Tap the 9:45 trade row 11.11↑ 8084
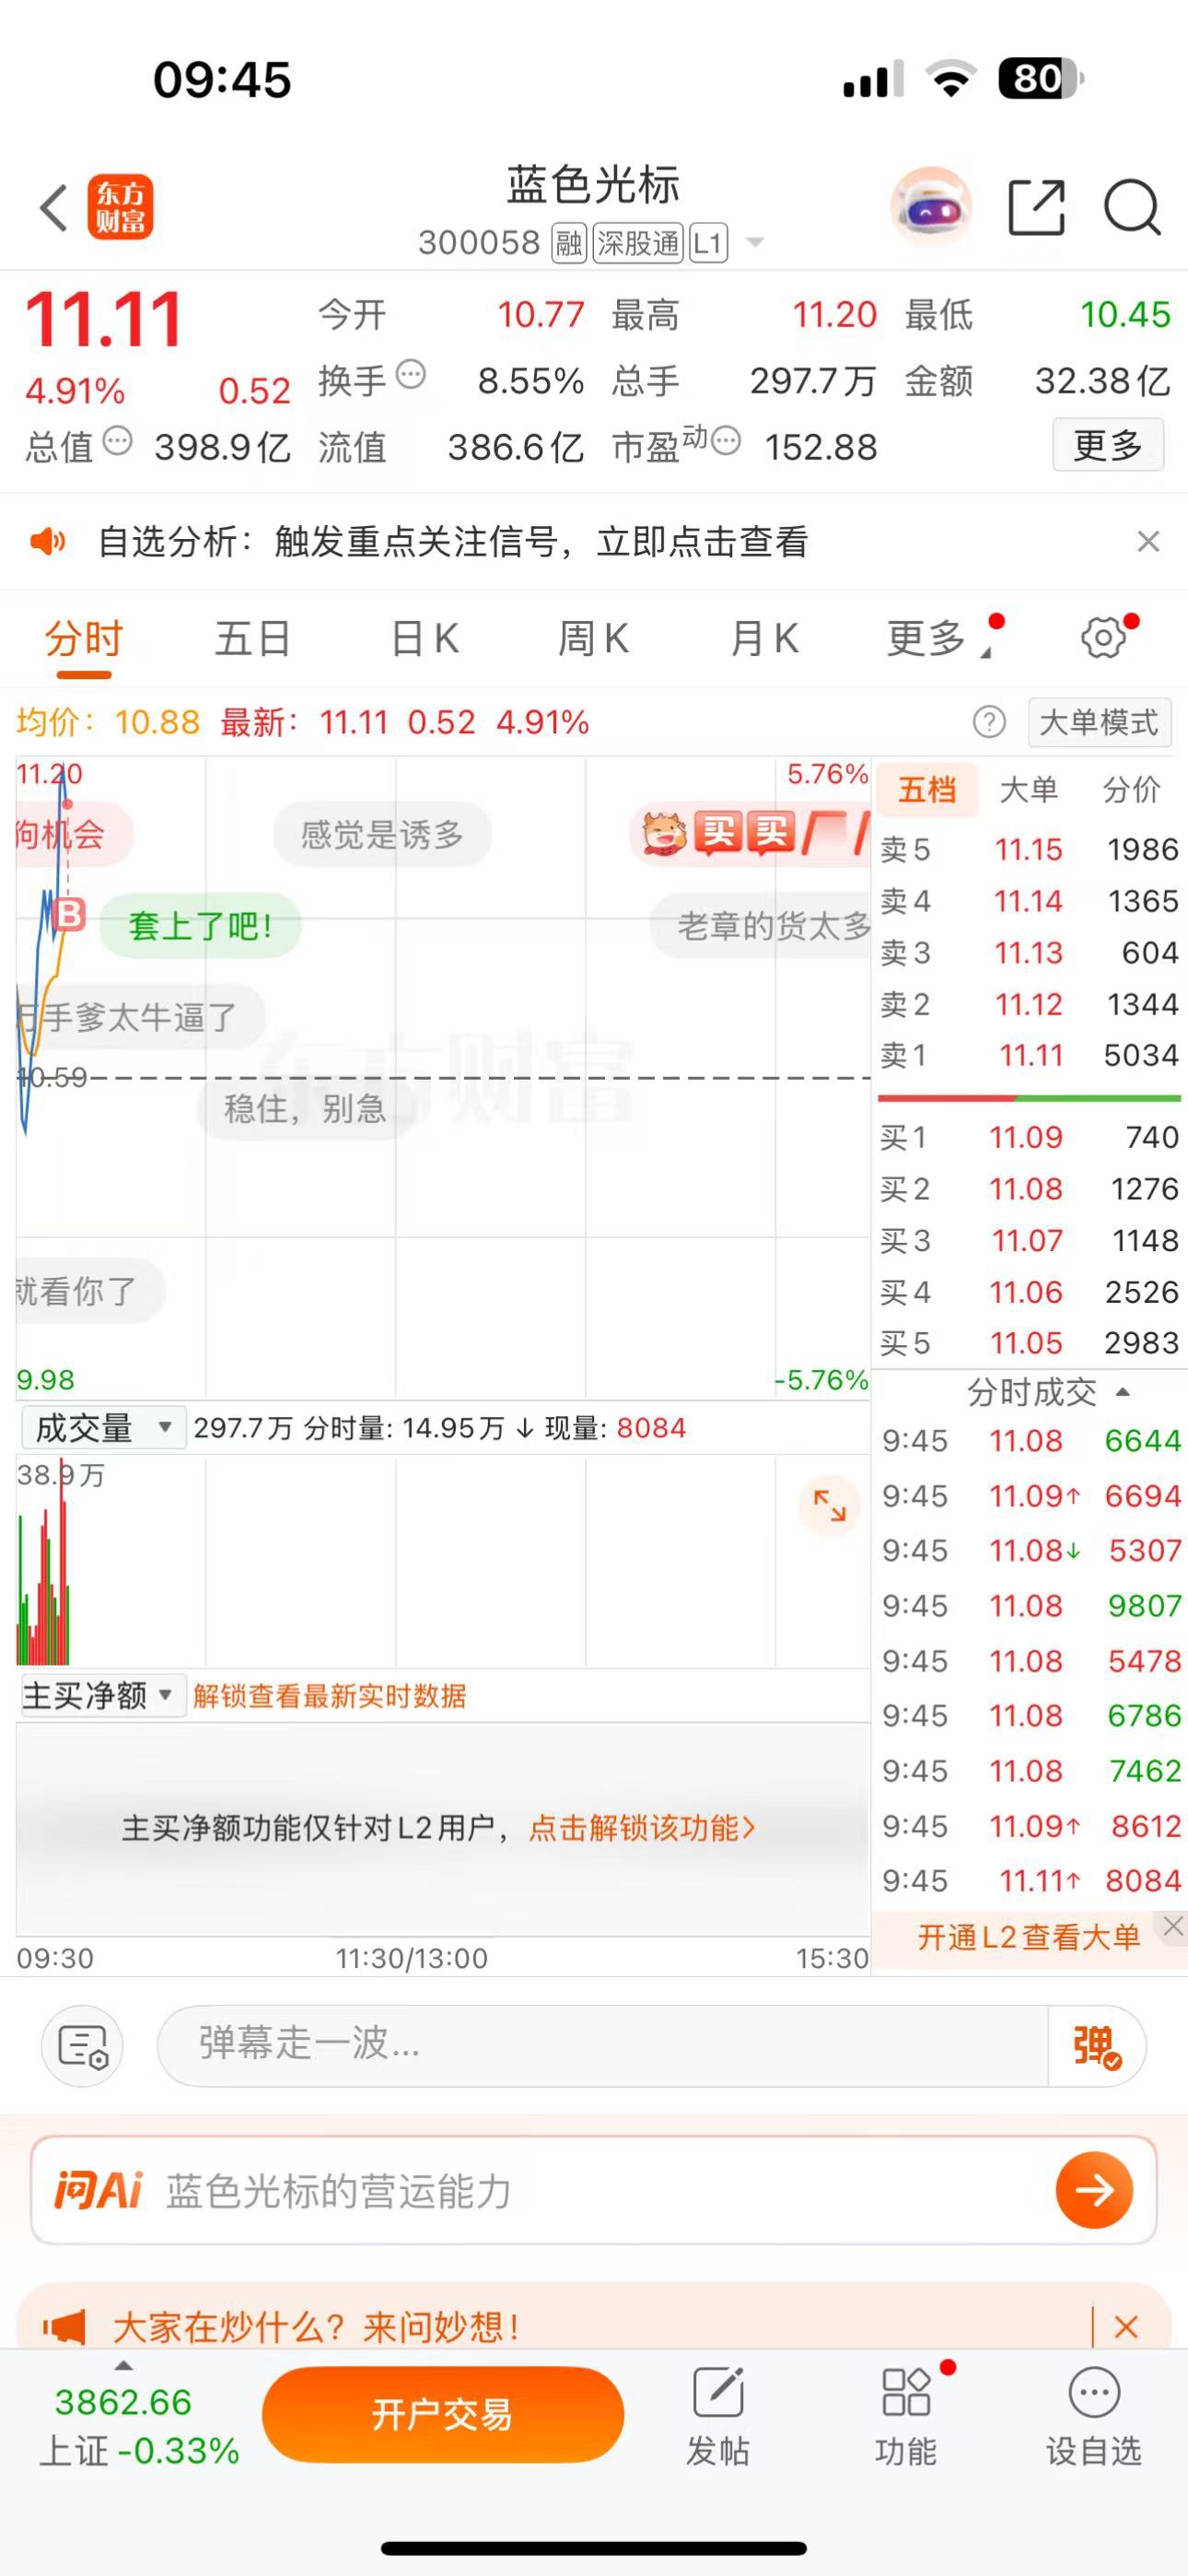This screenshot has width=1188, height=2576. [1030, 1881]
